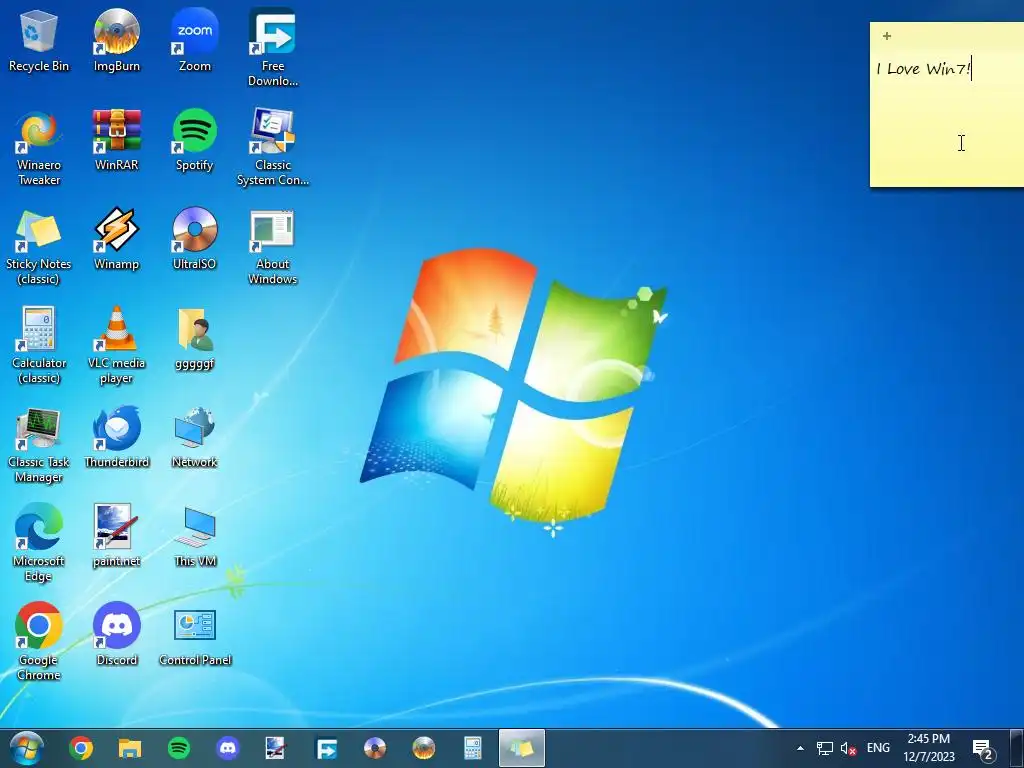Select the This VM desktop icon
Screen dimensions: 1024x768
195,536
